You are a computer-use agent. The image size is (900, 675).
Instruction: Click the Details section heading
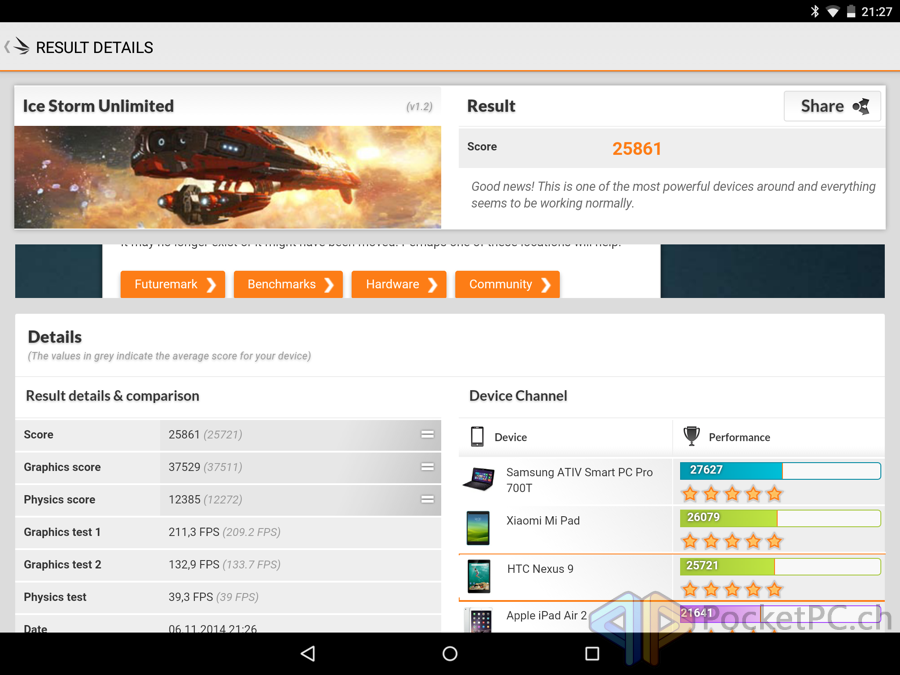55,337
